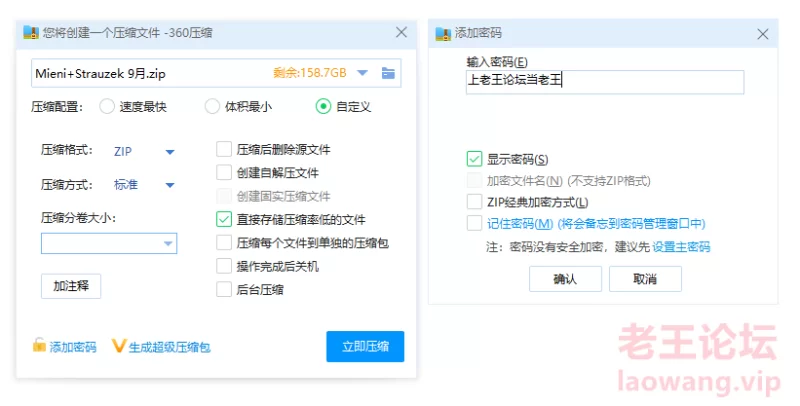Viewport: 800px width, 406px height.
Task: Expand the 压缩方式 标准 dropdown
Action: [x=170, y=185]
